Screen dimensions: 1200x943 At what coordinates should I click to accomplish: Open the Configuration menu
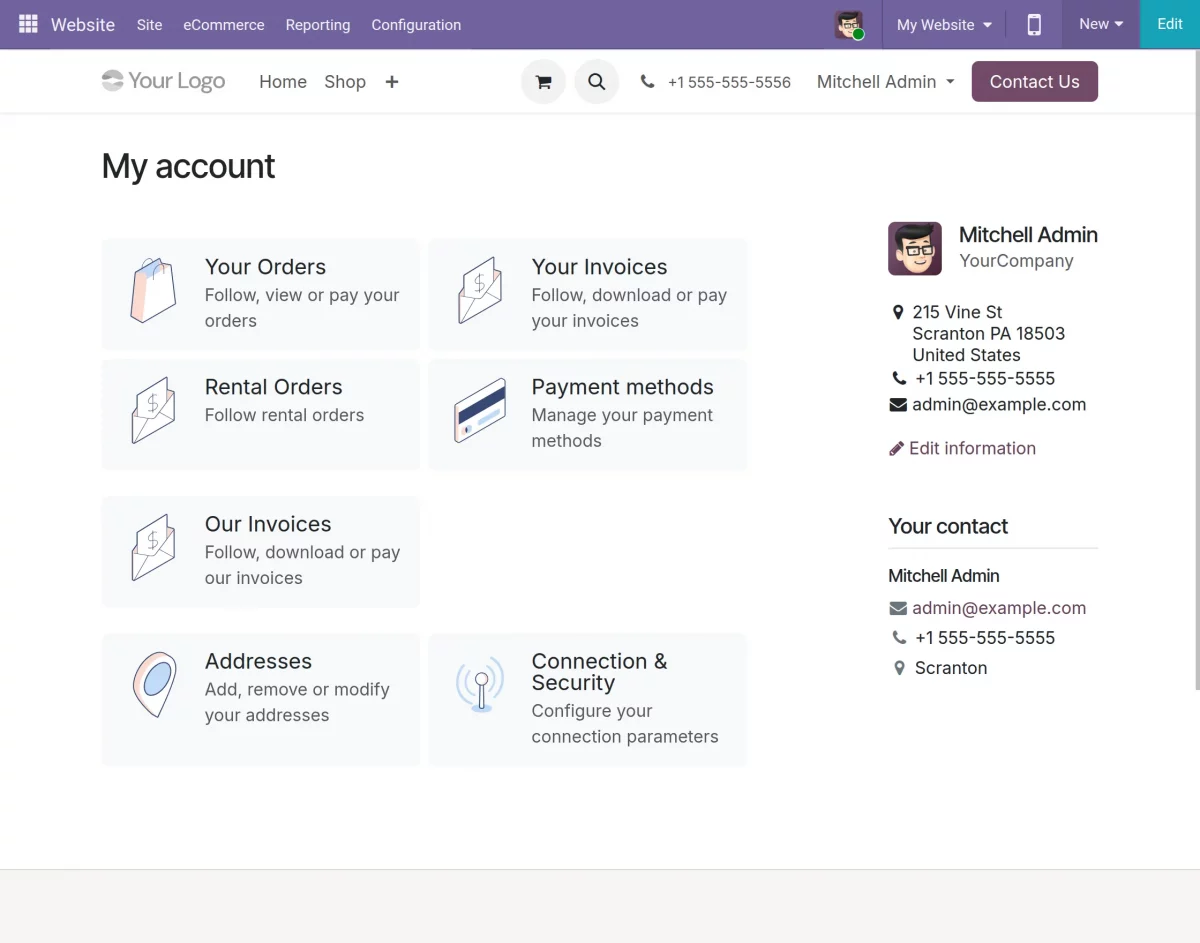(x=416, y=25)
